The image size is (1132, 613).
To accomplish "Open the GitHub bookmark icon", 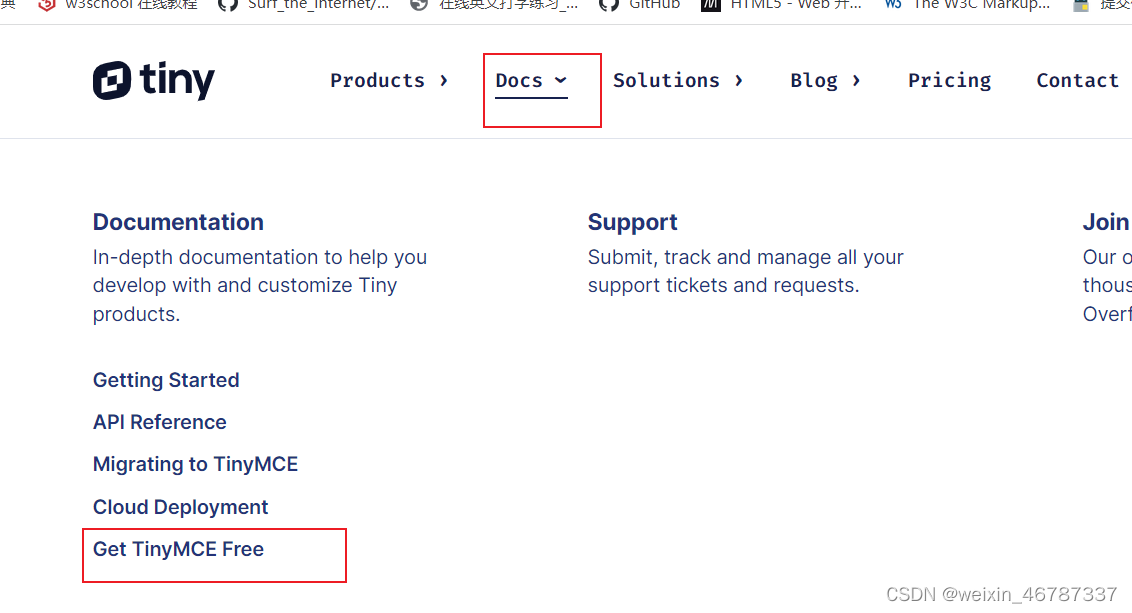I will [x=609, y=4].
